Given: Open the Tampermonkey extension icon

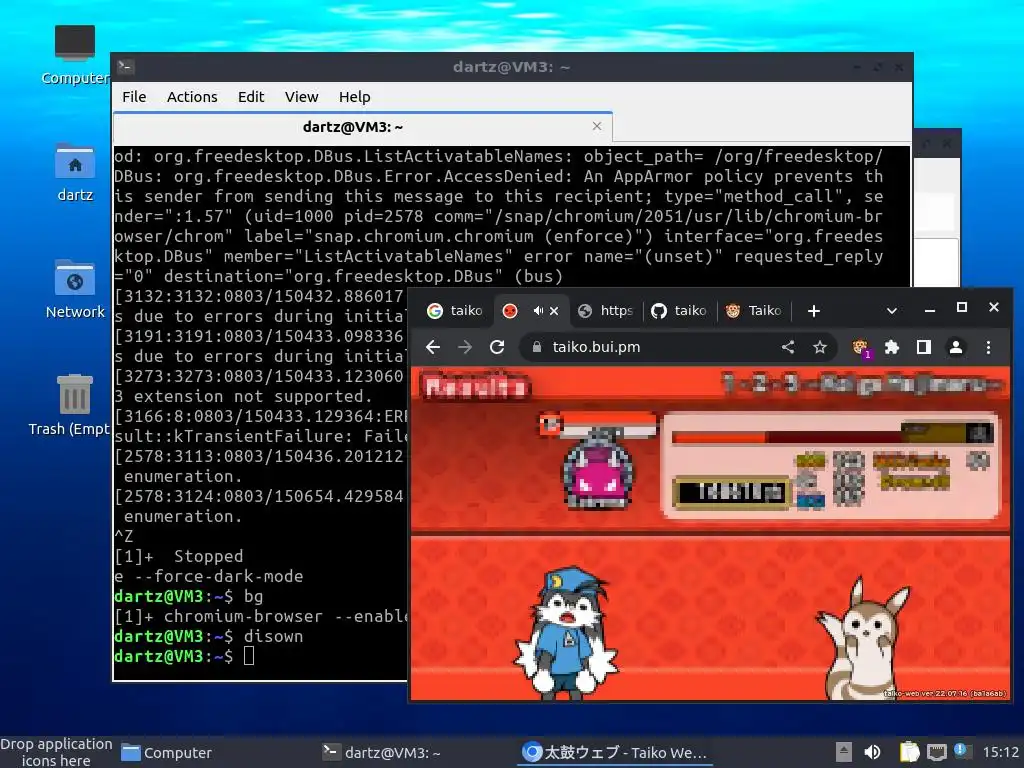Looking at the screenshot, I should tap(861, 348).
